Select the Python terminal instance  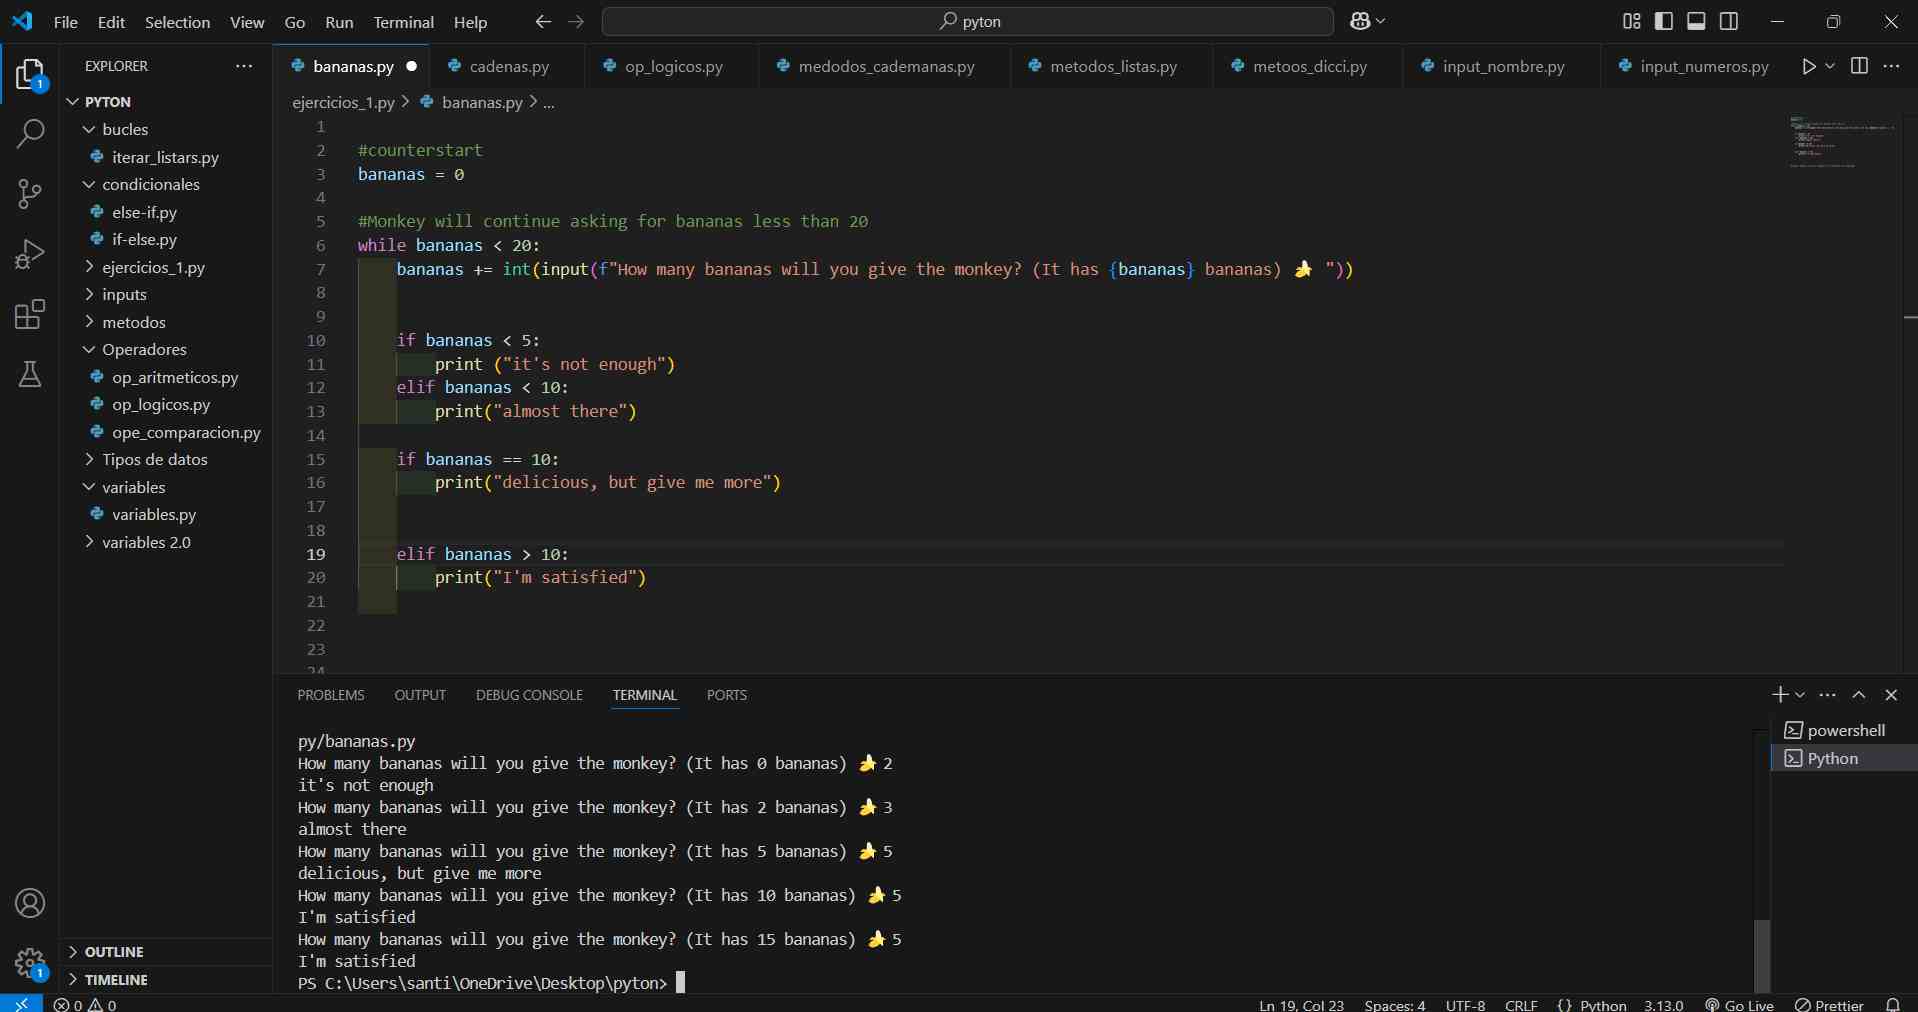point(1844,758)
